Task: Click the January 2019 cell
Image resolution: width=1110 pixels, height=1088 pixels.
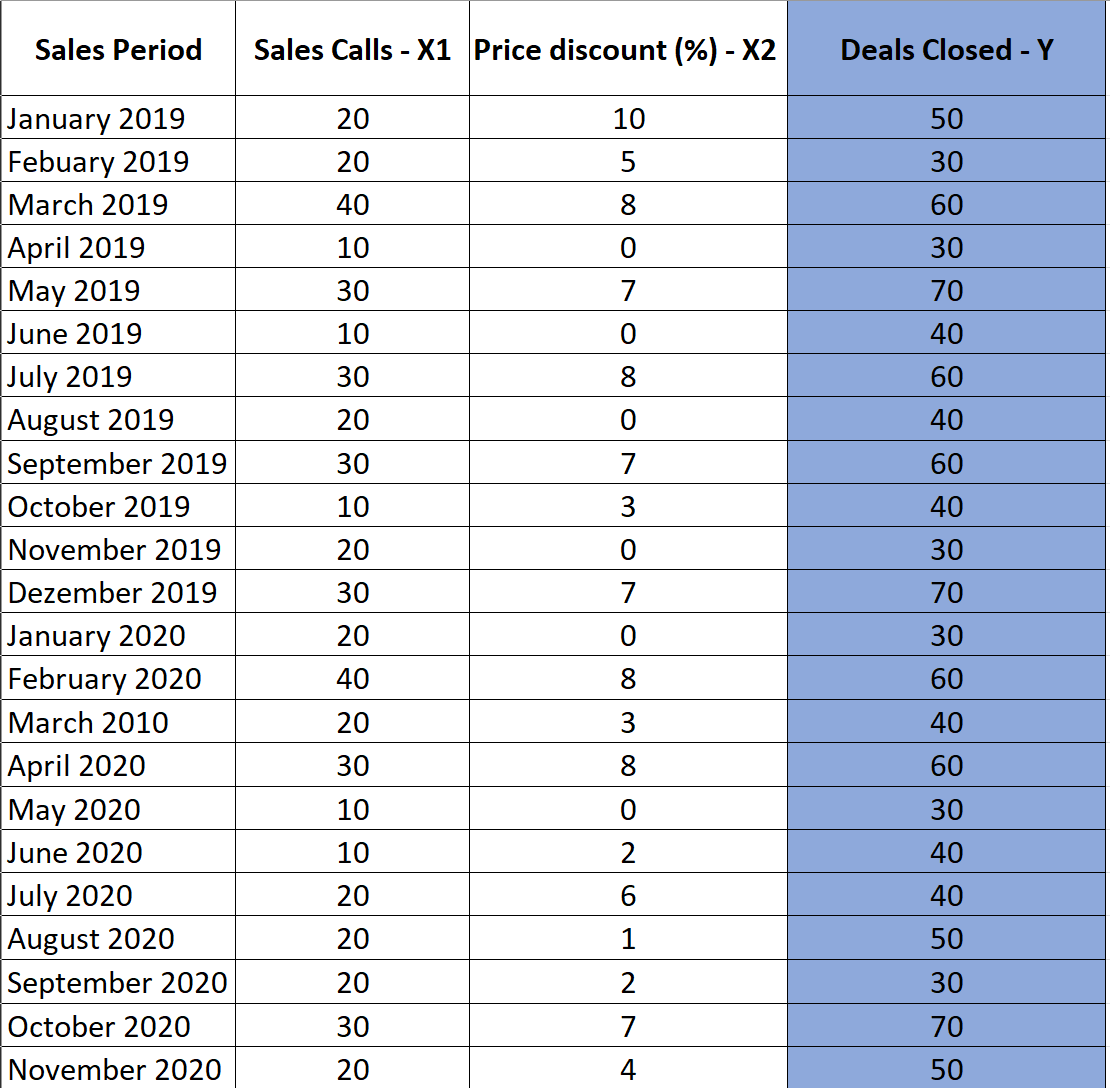Action: (118, 118)
